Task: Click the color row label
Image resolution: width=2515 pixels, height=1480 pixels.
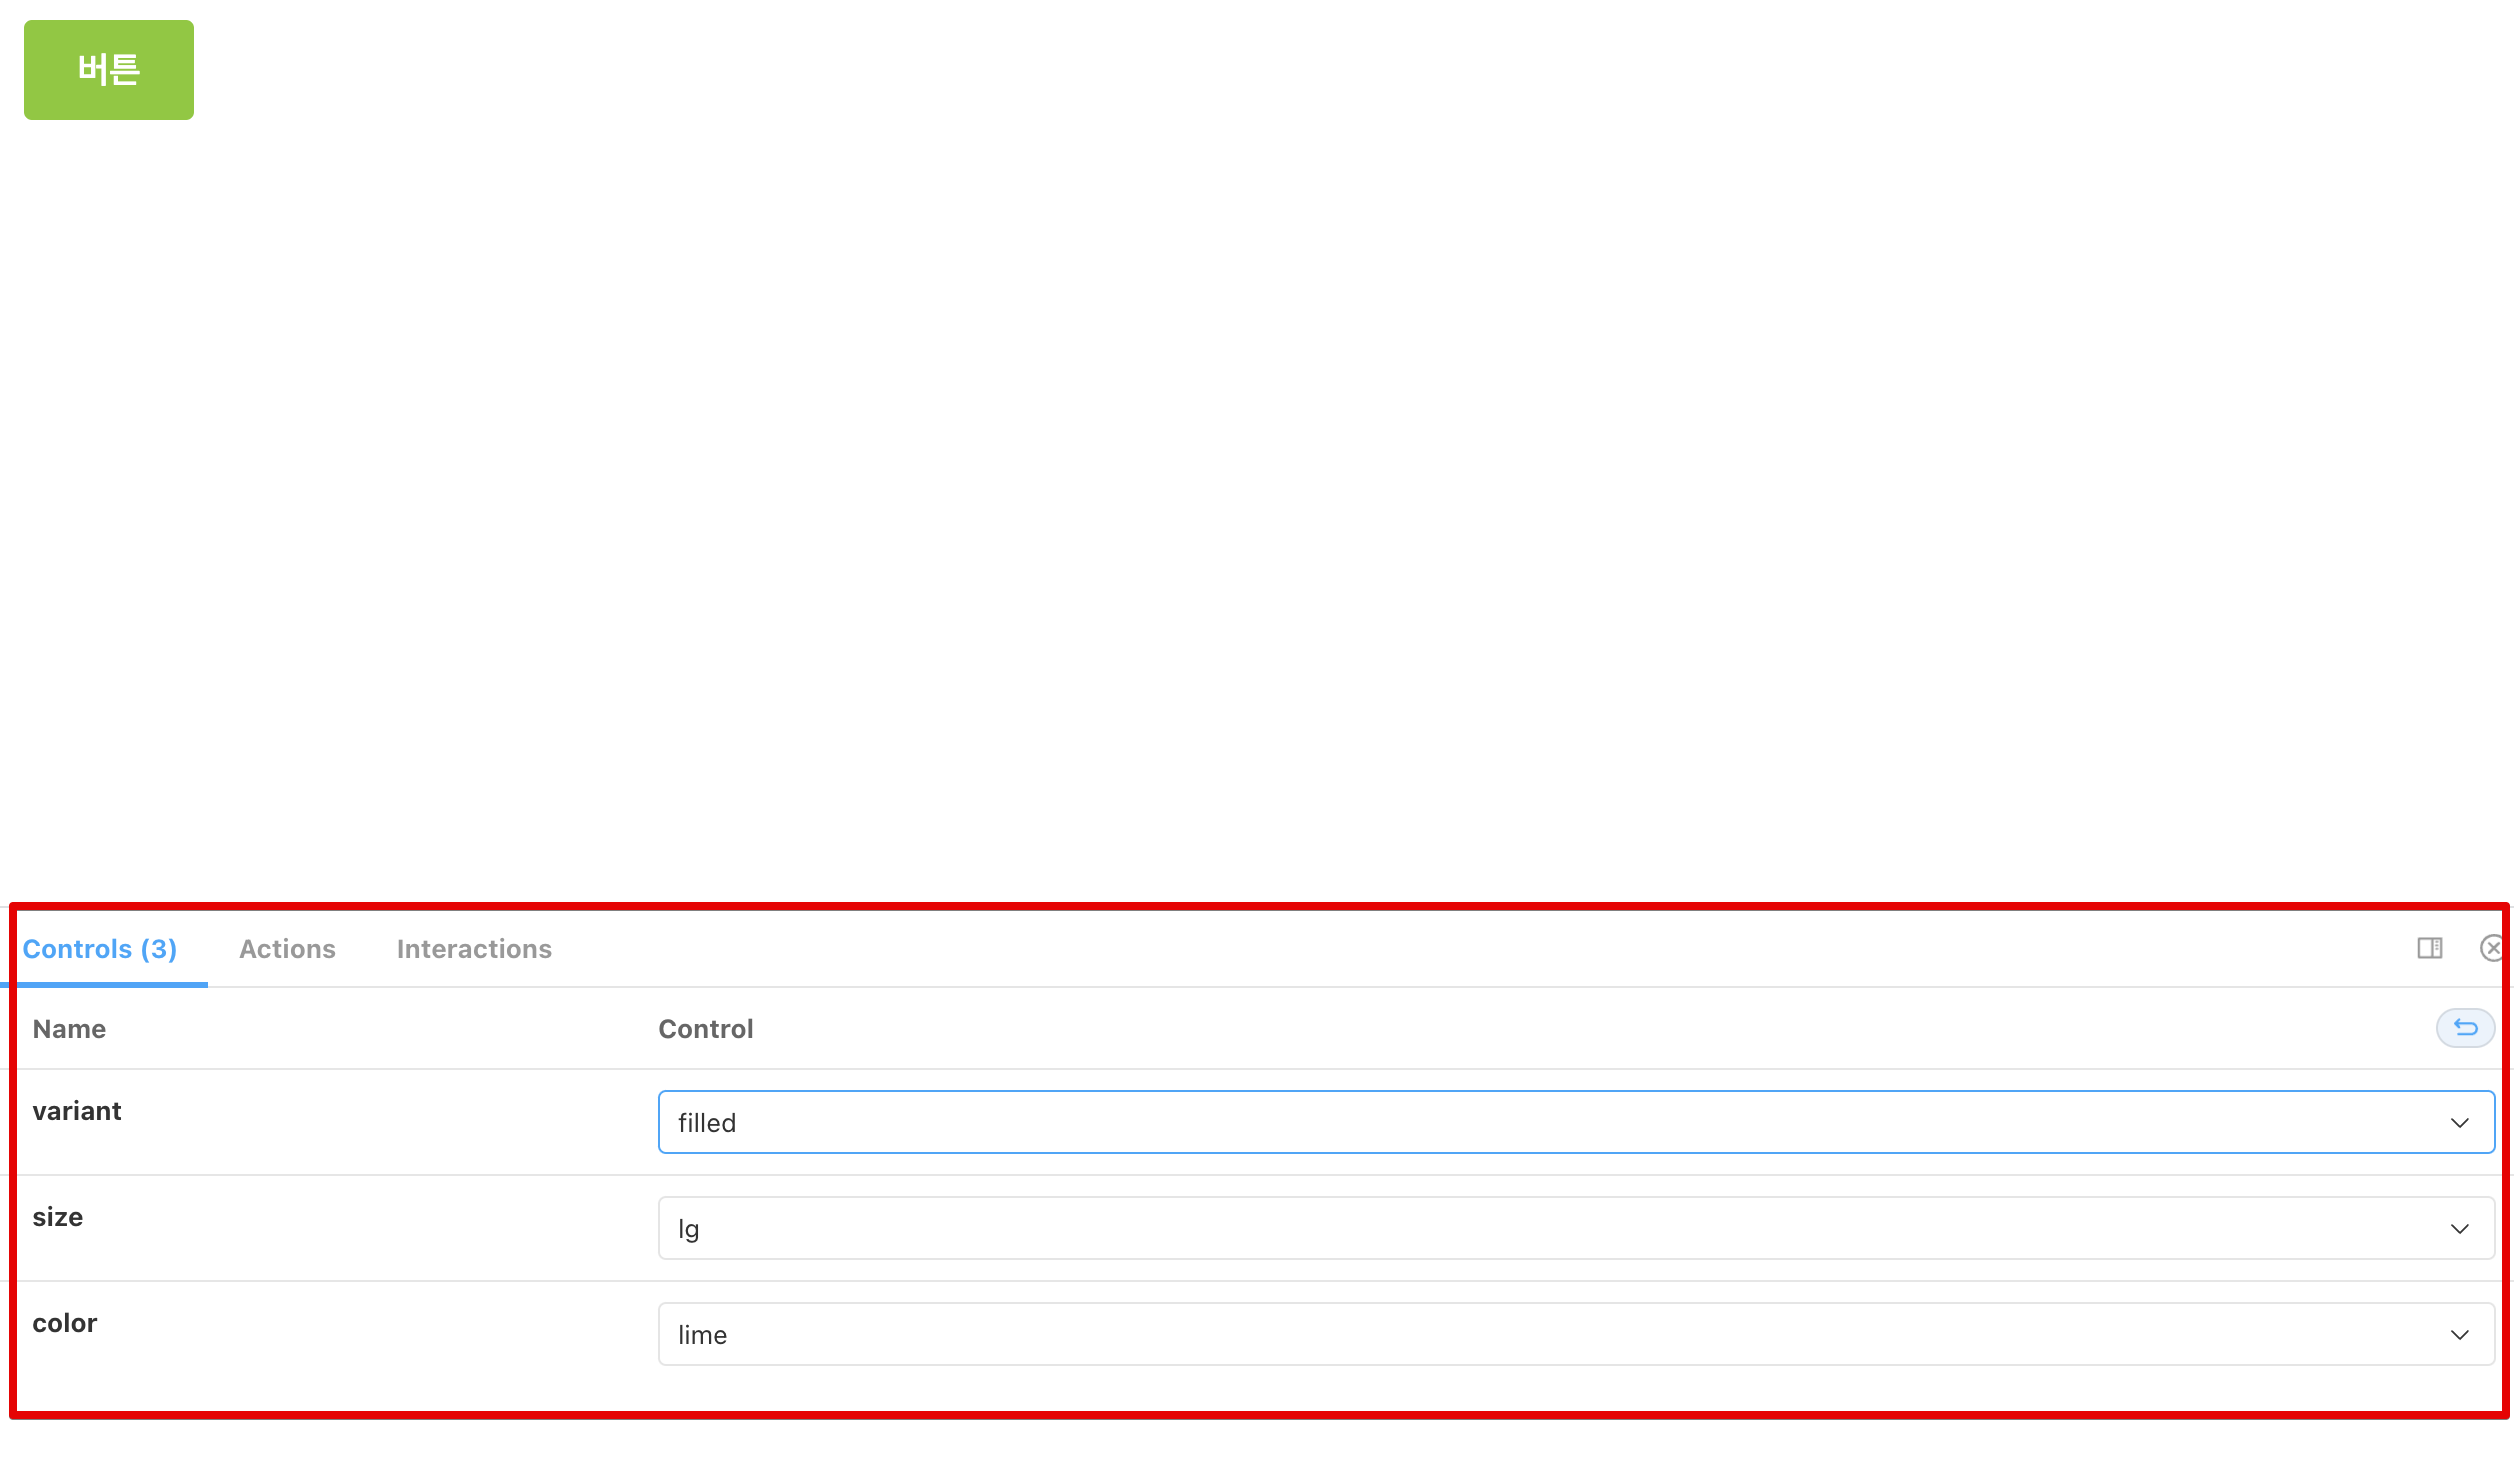Action: [64, 1322]
